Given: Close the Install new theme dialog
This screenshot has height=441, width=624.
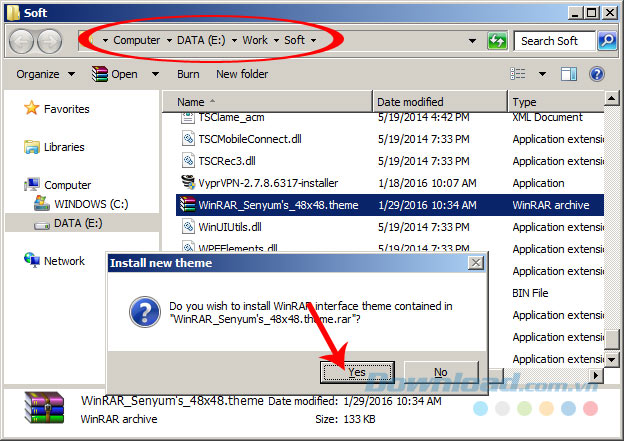Looking at the screenshot, I should coord(476,263).
